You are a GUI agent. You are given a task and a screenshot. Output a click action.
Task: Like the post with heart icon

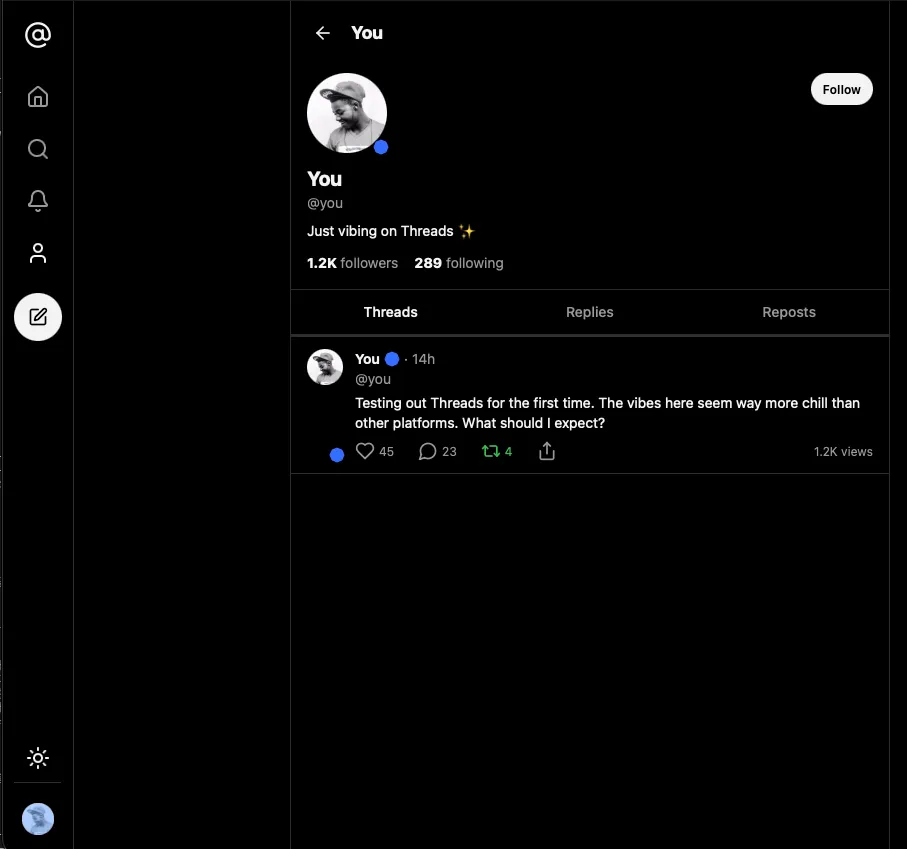click(x=364, y=451)
